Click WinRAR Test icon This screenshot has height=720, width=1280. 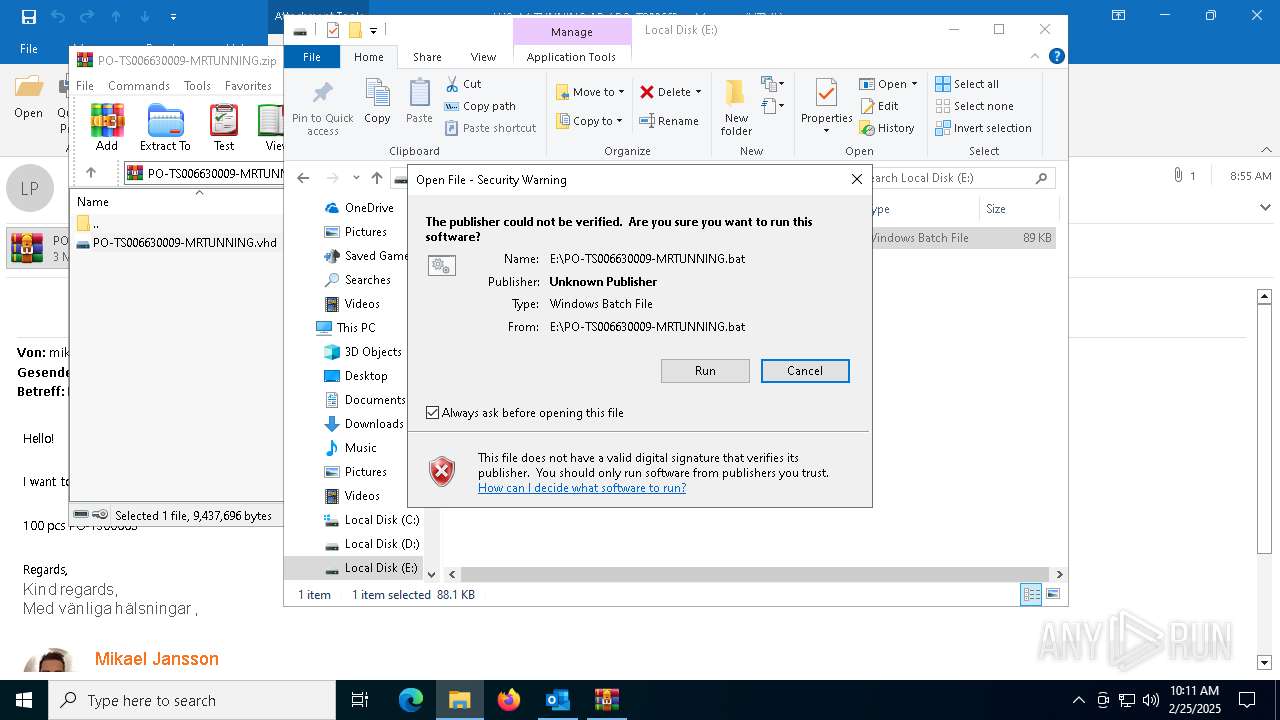point(224,127)
